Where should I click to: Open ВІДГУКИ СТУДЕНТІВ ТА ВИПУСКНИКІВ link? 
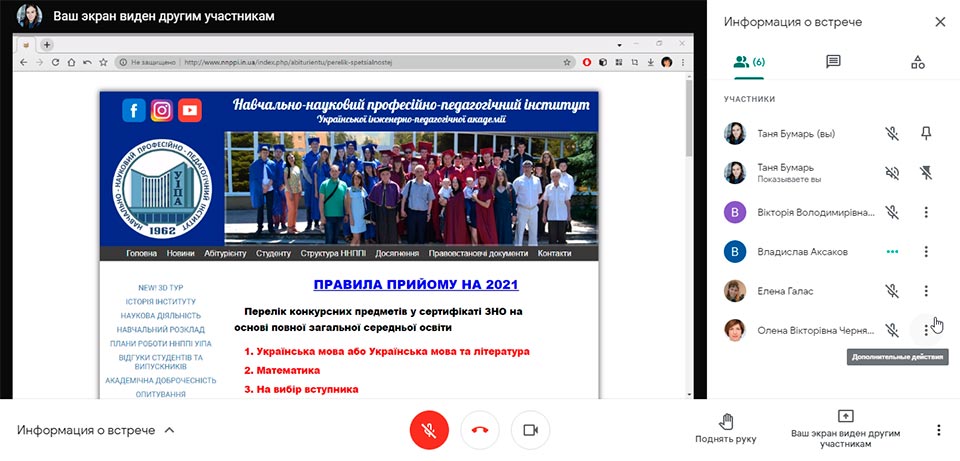pyautogui.click(x=160, y=362)
